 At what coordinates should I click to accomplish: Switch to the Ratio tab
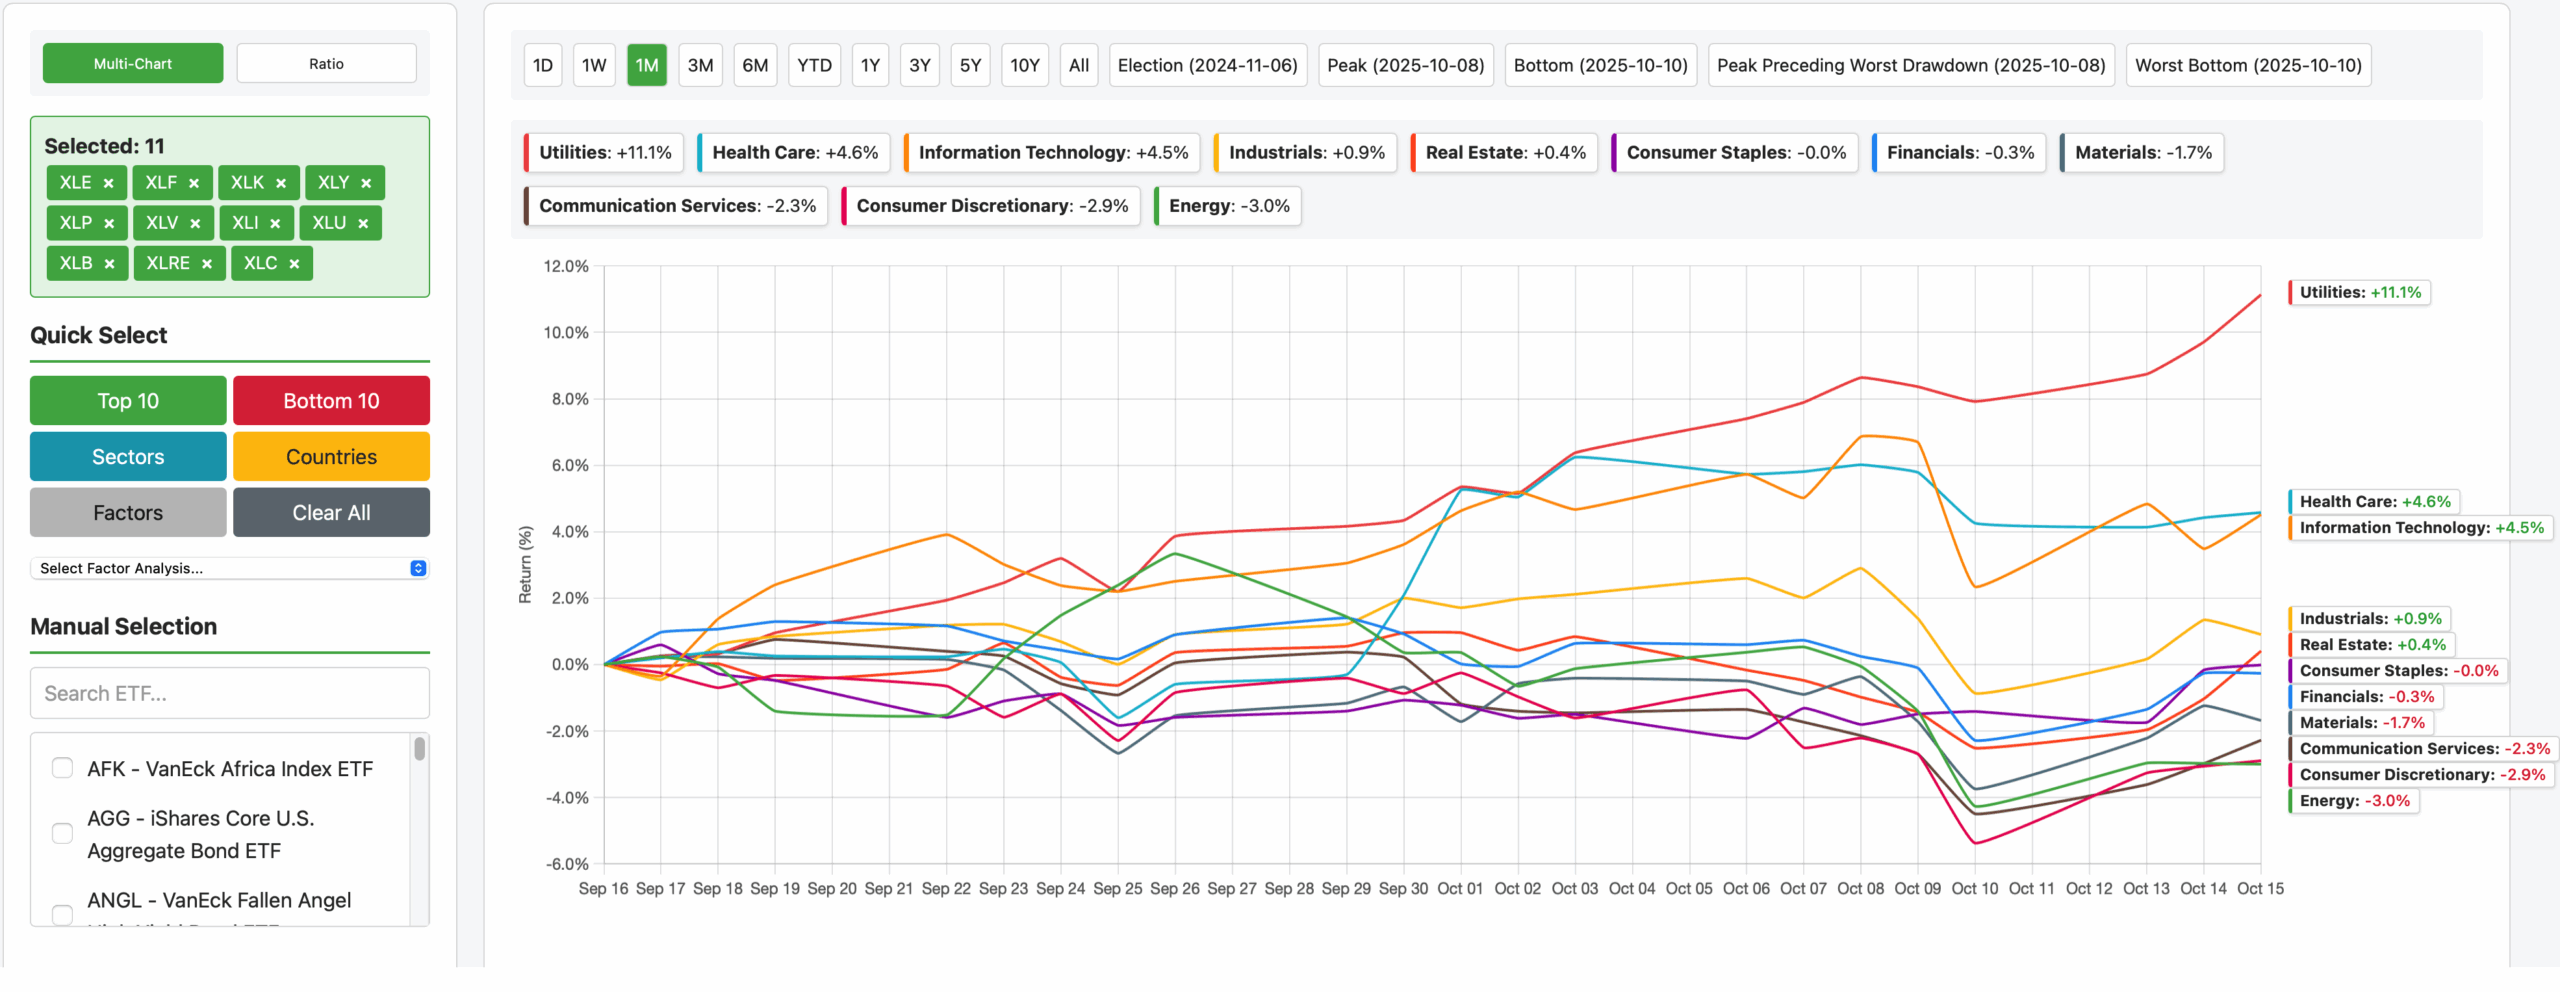coord(326,64)
